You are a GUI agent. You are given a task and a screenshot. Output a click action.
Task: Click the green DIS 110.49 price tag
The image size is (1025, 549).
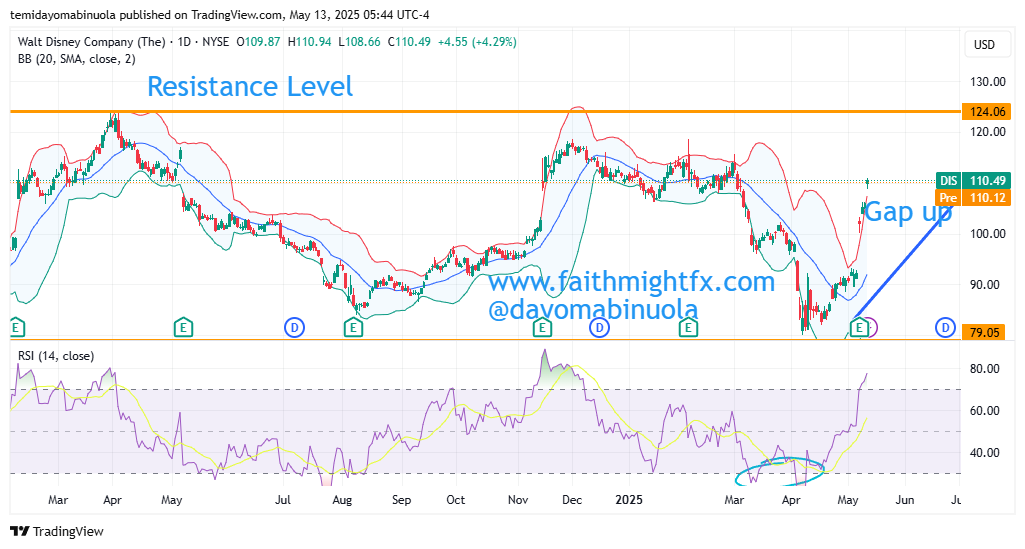pyautogui.click(x=973, y=181)
